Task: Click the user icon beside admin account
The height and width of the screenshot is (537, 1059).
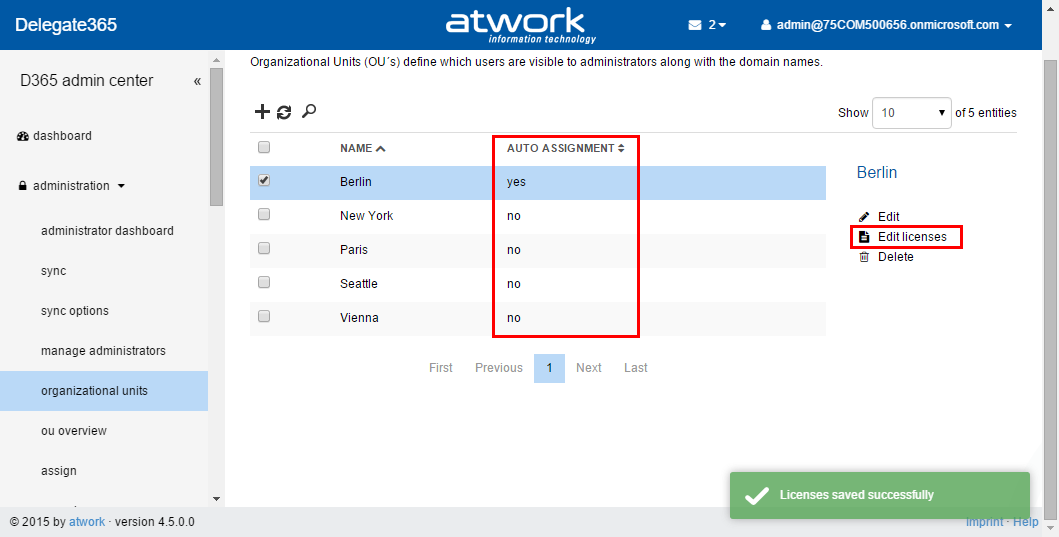Action: (x=766, y=25)
